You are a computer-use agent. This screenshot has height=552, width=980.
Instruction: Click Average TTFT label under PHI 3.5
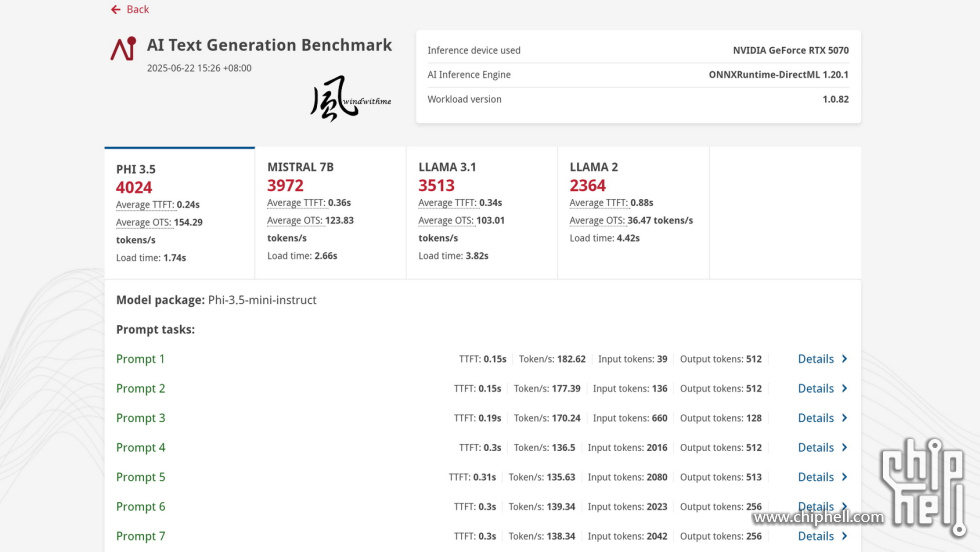145,204
